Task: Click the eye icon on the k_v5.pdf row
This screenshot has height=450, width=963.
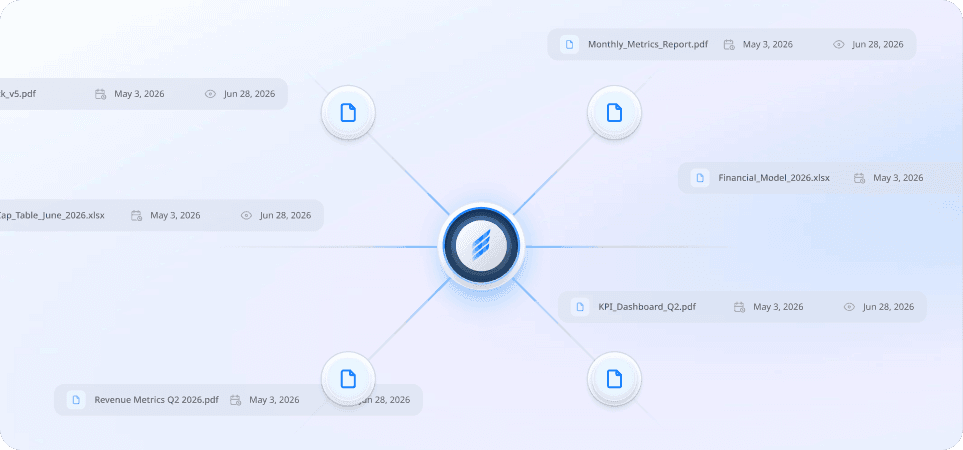Action: [210, 94]
